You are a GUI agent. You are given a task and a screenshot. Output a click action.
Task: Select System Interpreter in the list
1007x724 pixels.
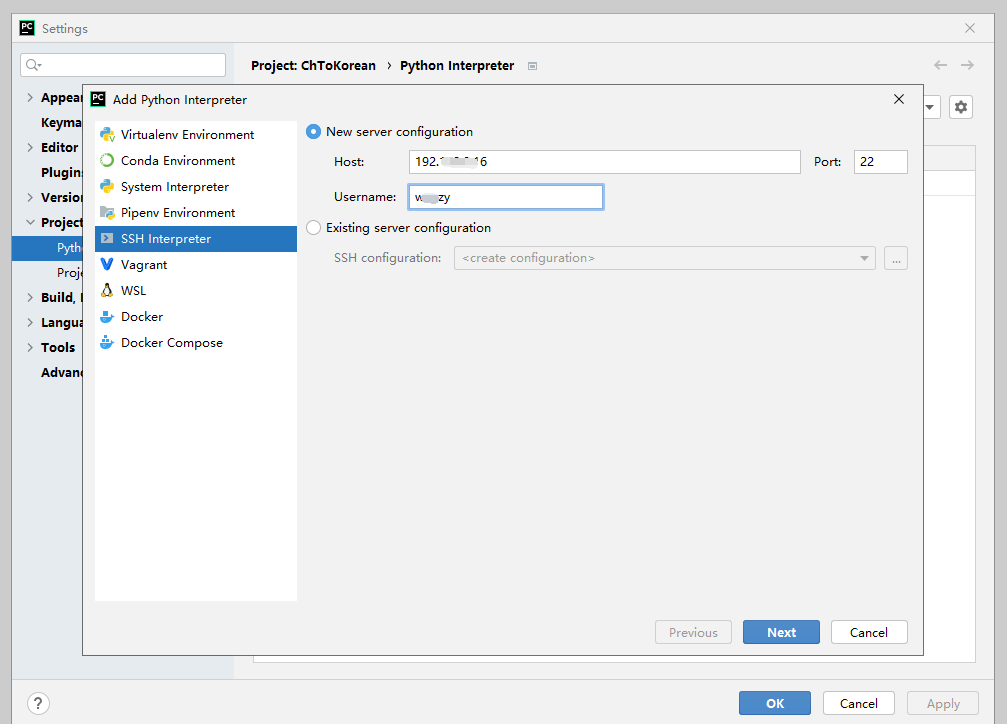(196, 187)
